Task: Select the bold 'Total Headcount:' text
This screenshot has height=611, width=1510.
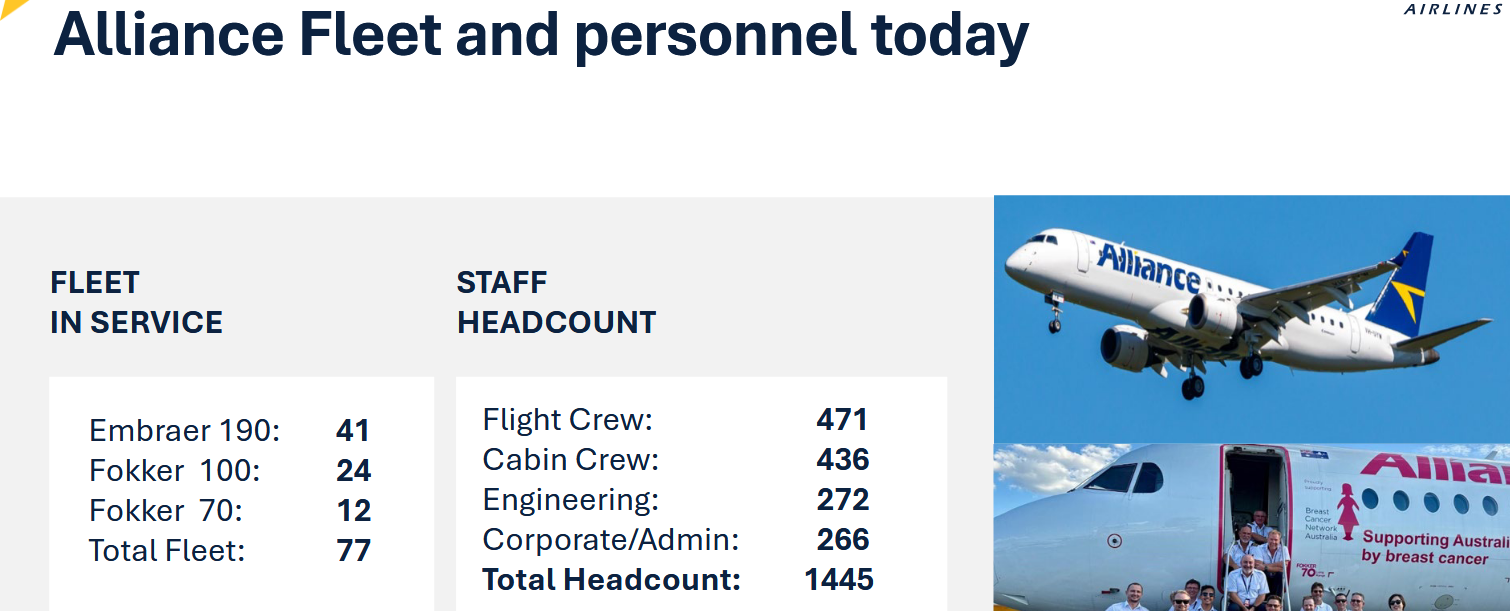Action: click(x=611, y=580)
